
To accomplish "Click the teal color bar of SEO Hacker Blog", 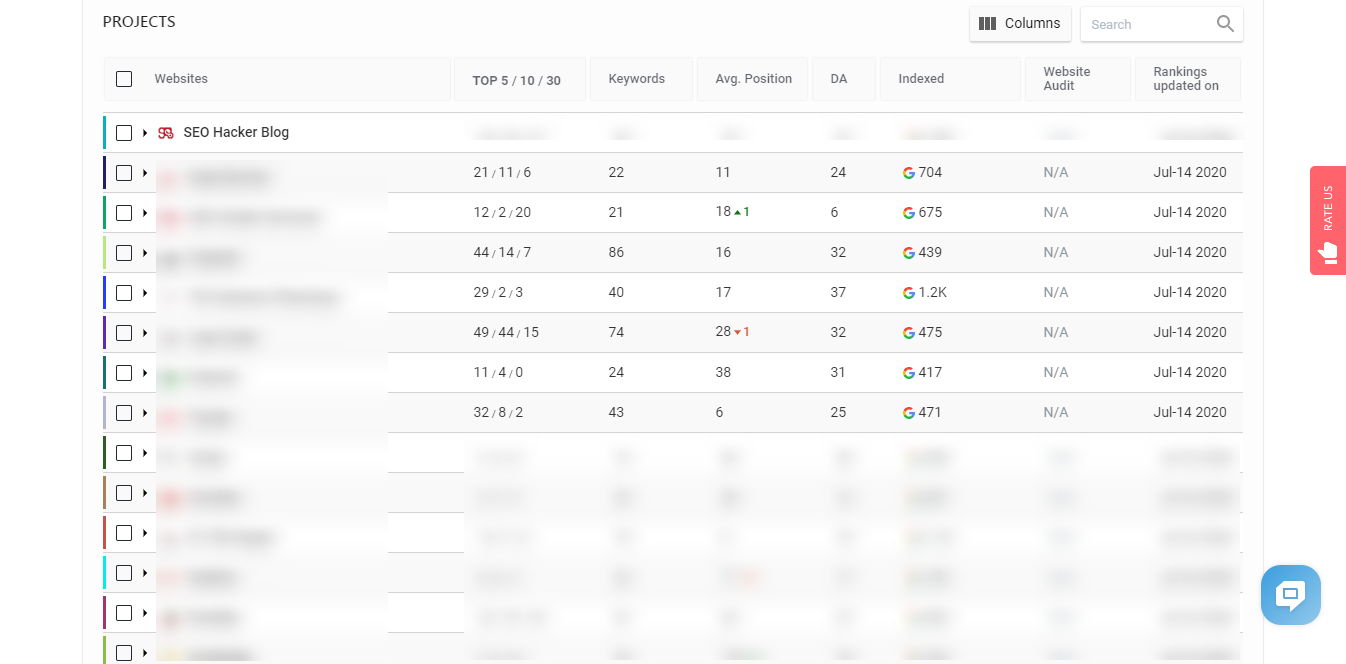I will pos(105,133).
